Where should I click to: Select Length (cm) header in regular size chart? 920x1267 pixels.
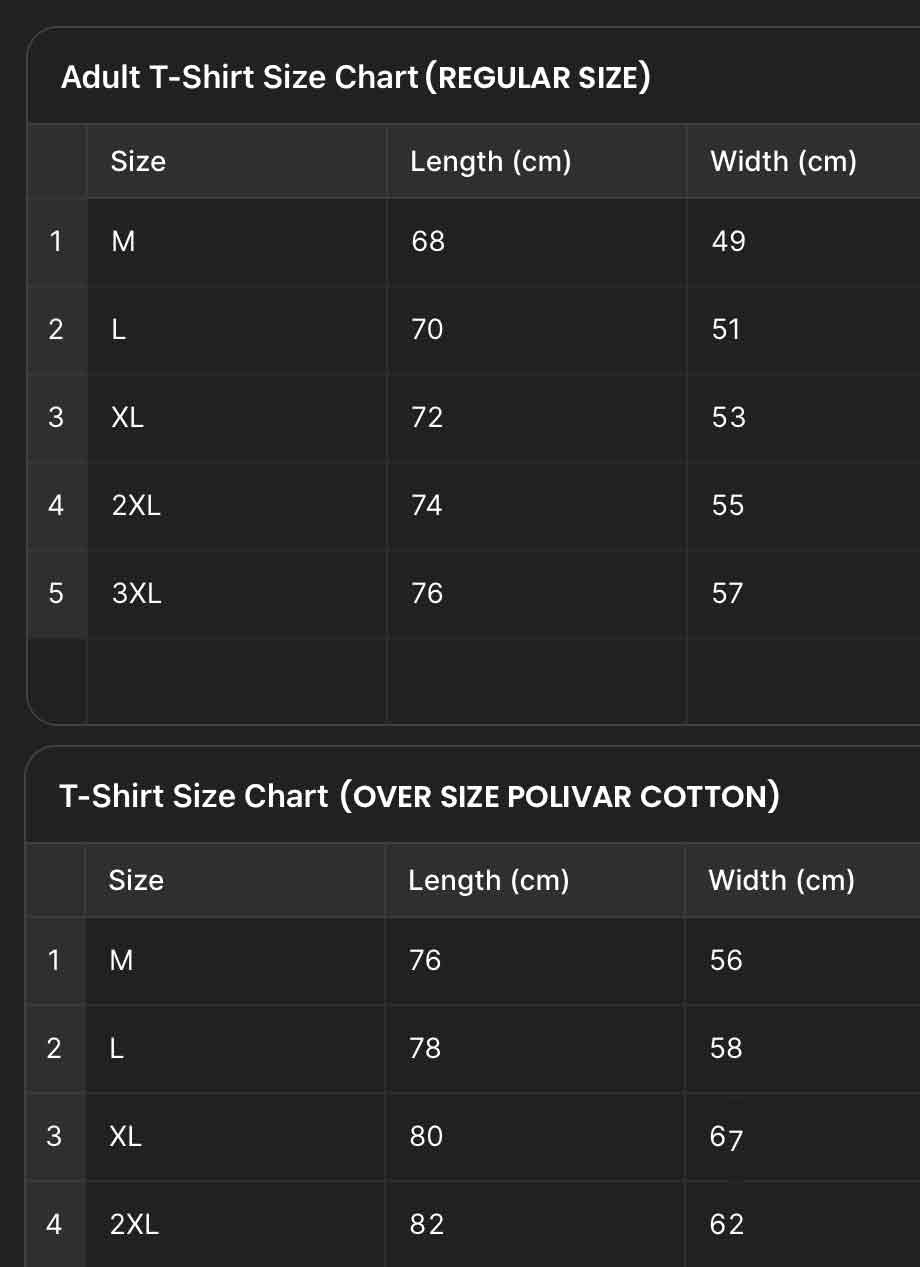pyautogui.click(x=490, y=161)
